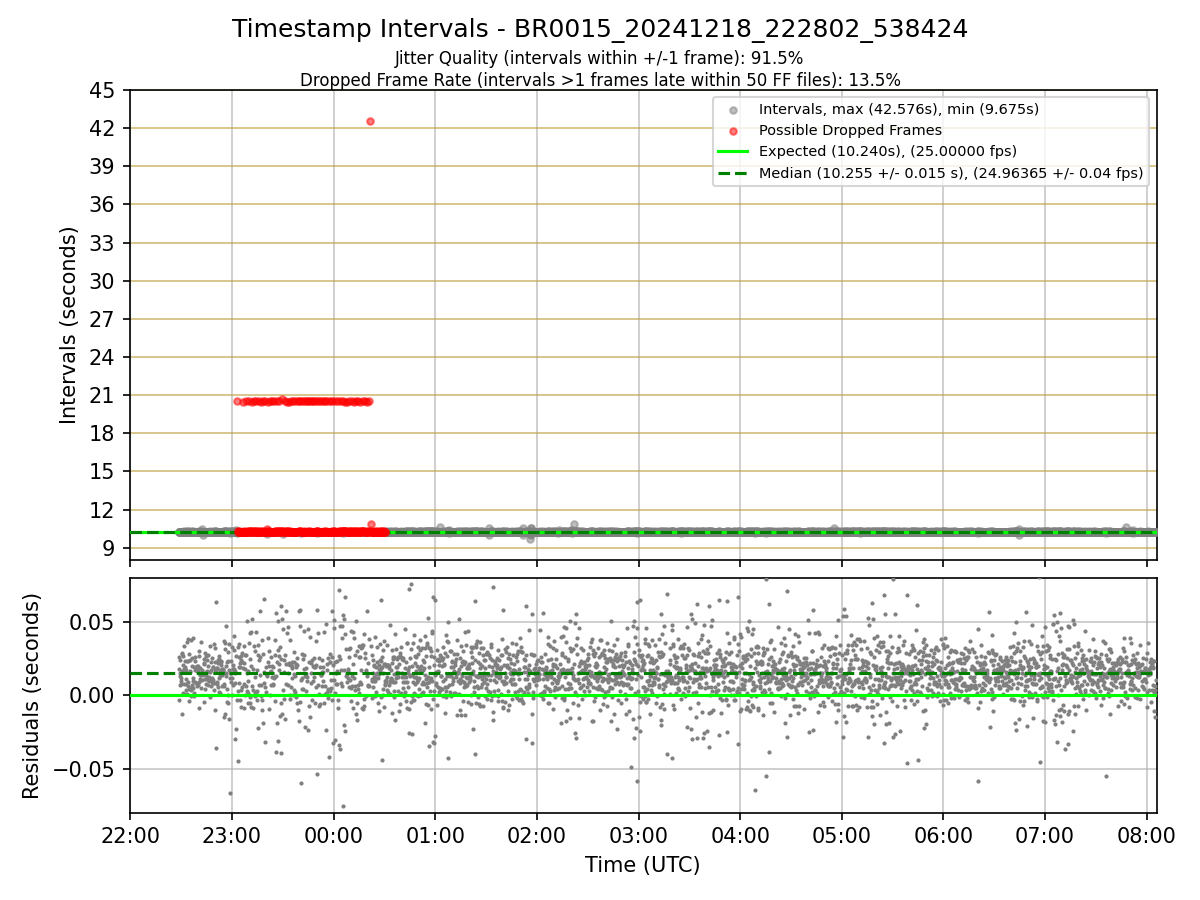Click the "33" tick on the intervals axis
This screenshot has height=900, width=1200.
click(104, 243)
